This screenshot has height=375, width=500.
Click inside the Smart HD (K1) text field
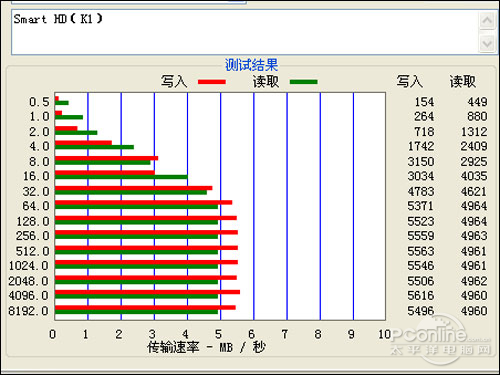pyautogui.click(x=245, y=32)
